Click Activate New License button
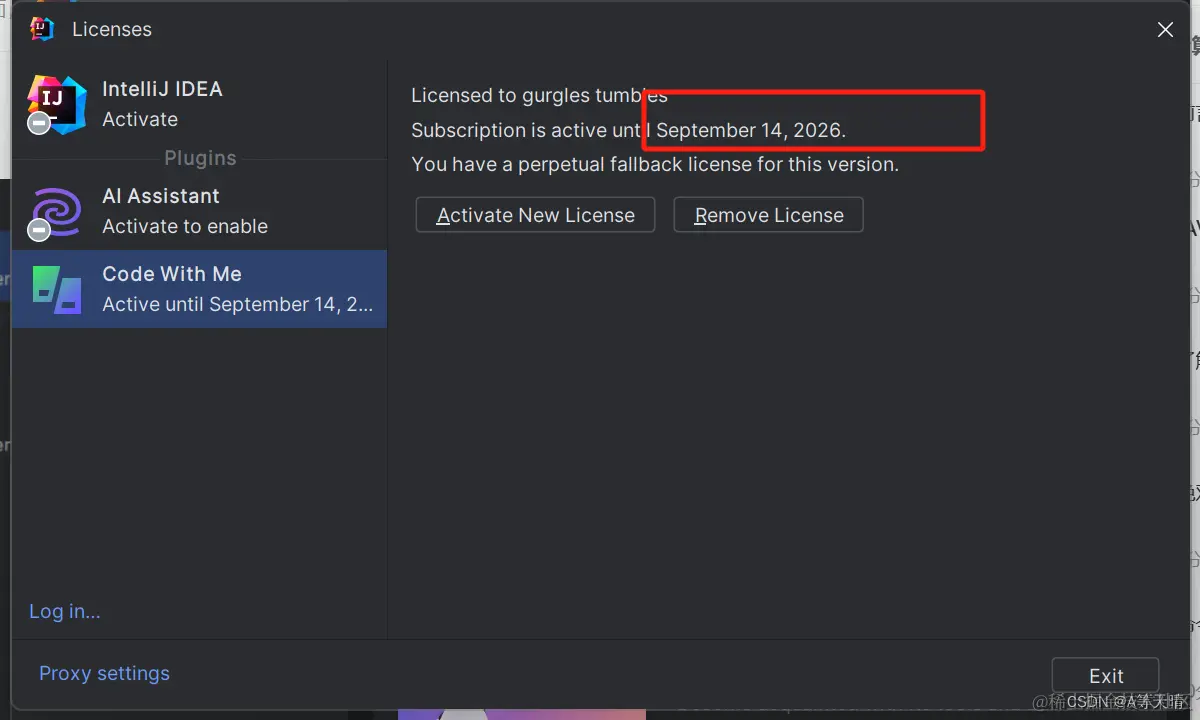 pyautogui.click(x=535, y=215)
